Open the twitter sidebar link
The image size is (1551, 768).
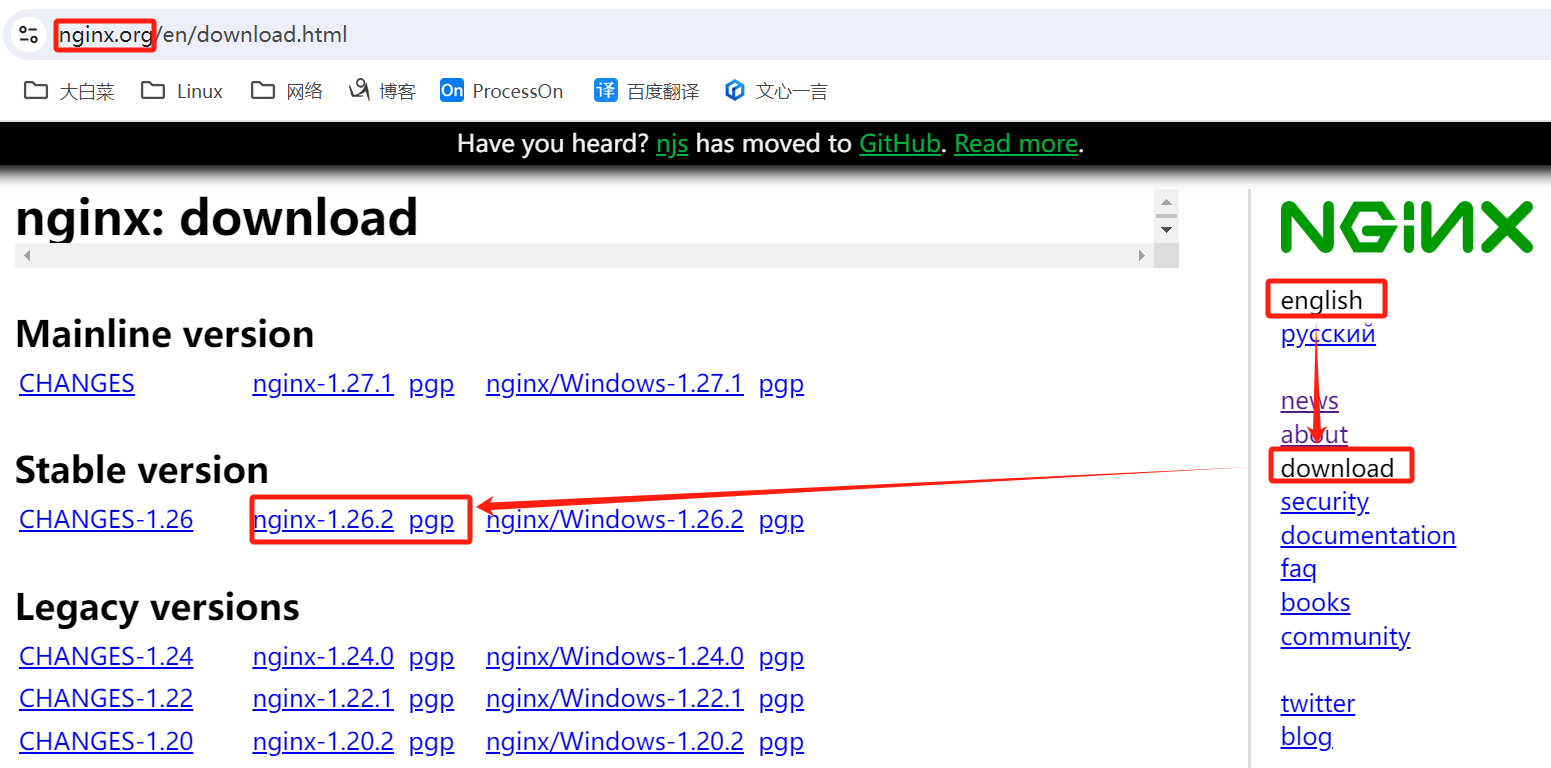[x=1317, y=704]
